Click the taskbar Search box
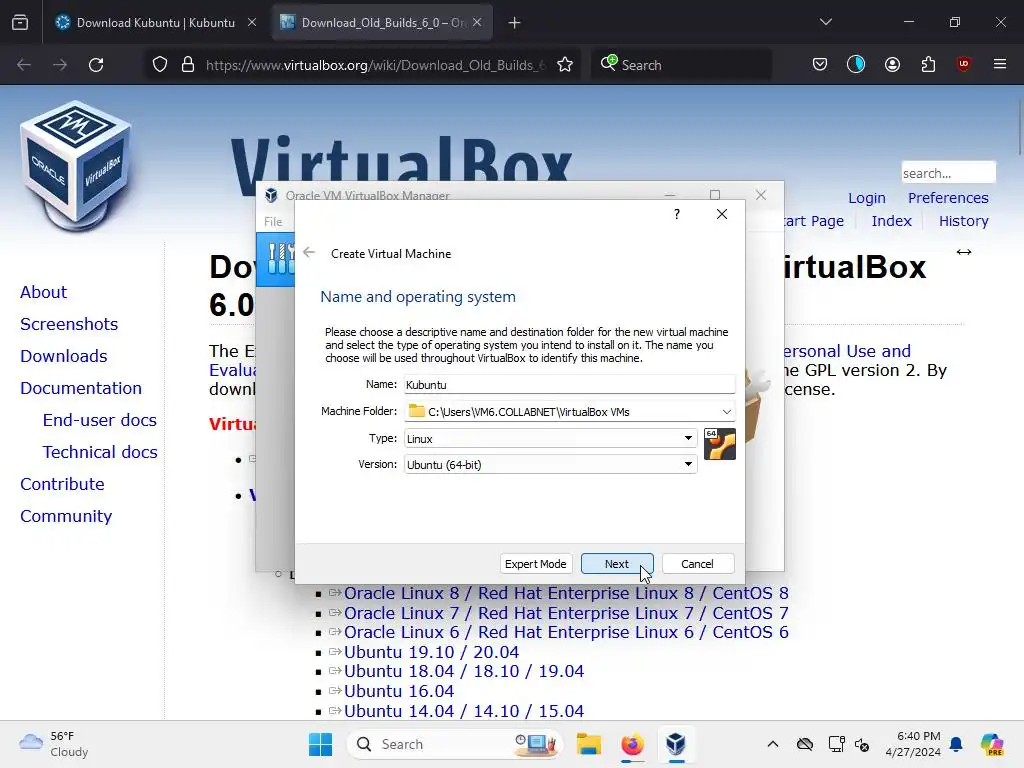1024x768 pixels. (455, 744)
